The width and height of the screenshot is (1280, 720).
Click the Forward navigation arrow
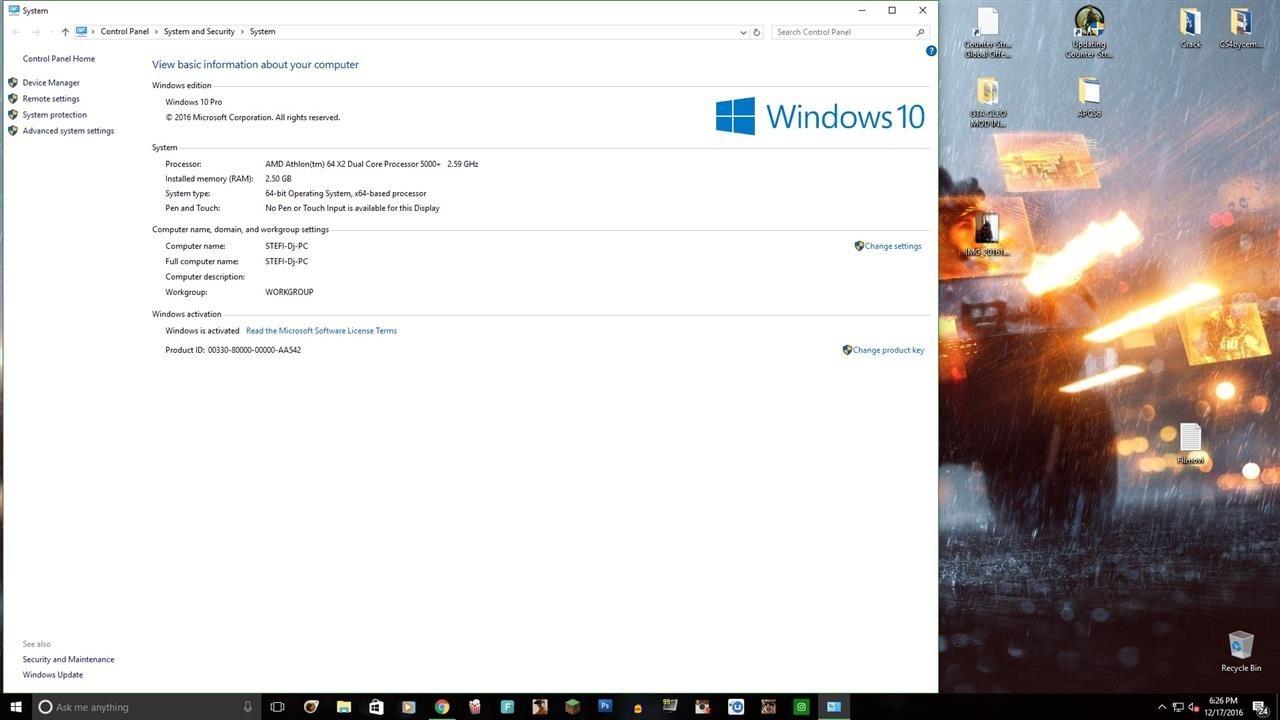coord(36,32)
